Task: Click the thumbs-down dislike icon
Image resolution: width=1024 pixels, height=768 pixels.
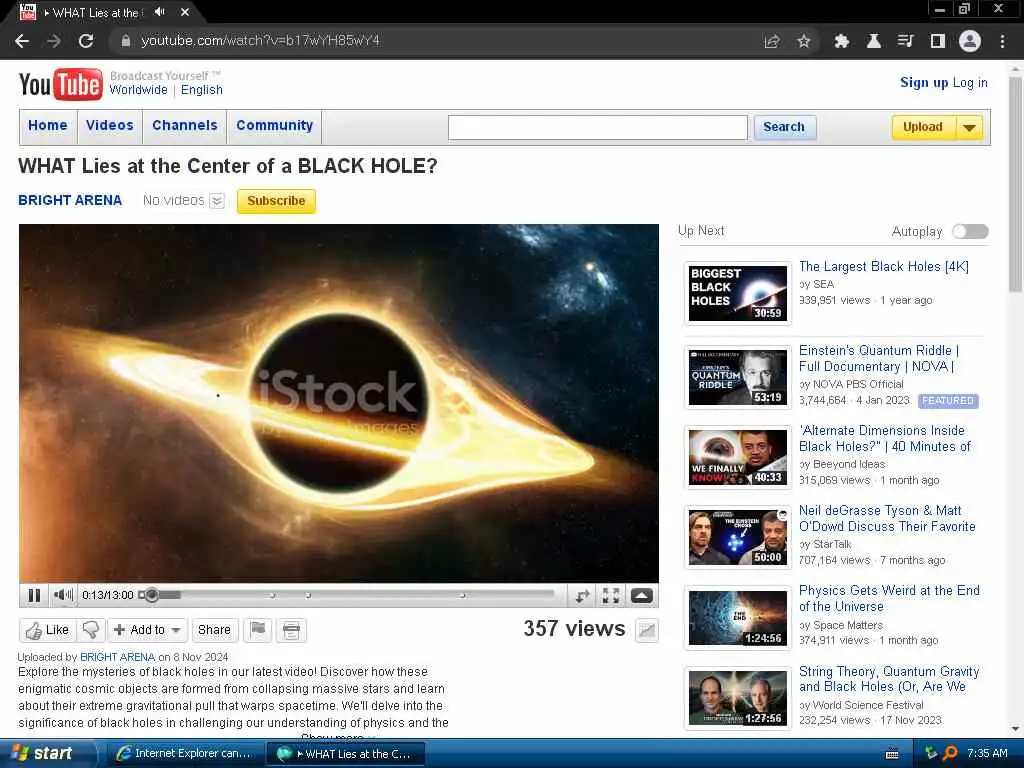Action: [x=91, y=630]
